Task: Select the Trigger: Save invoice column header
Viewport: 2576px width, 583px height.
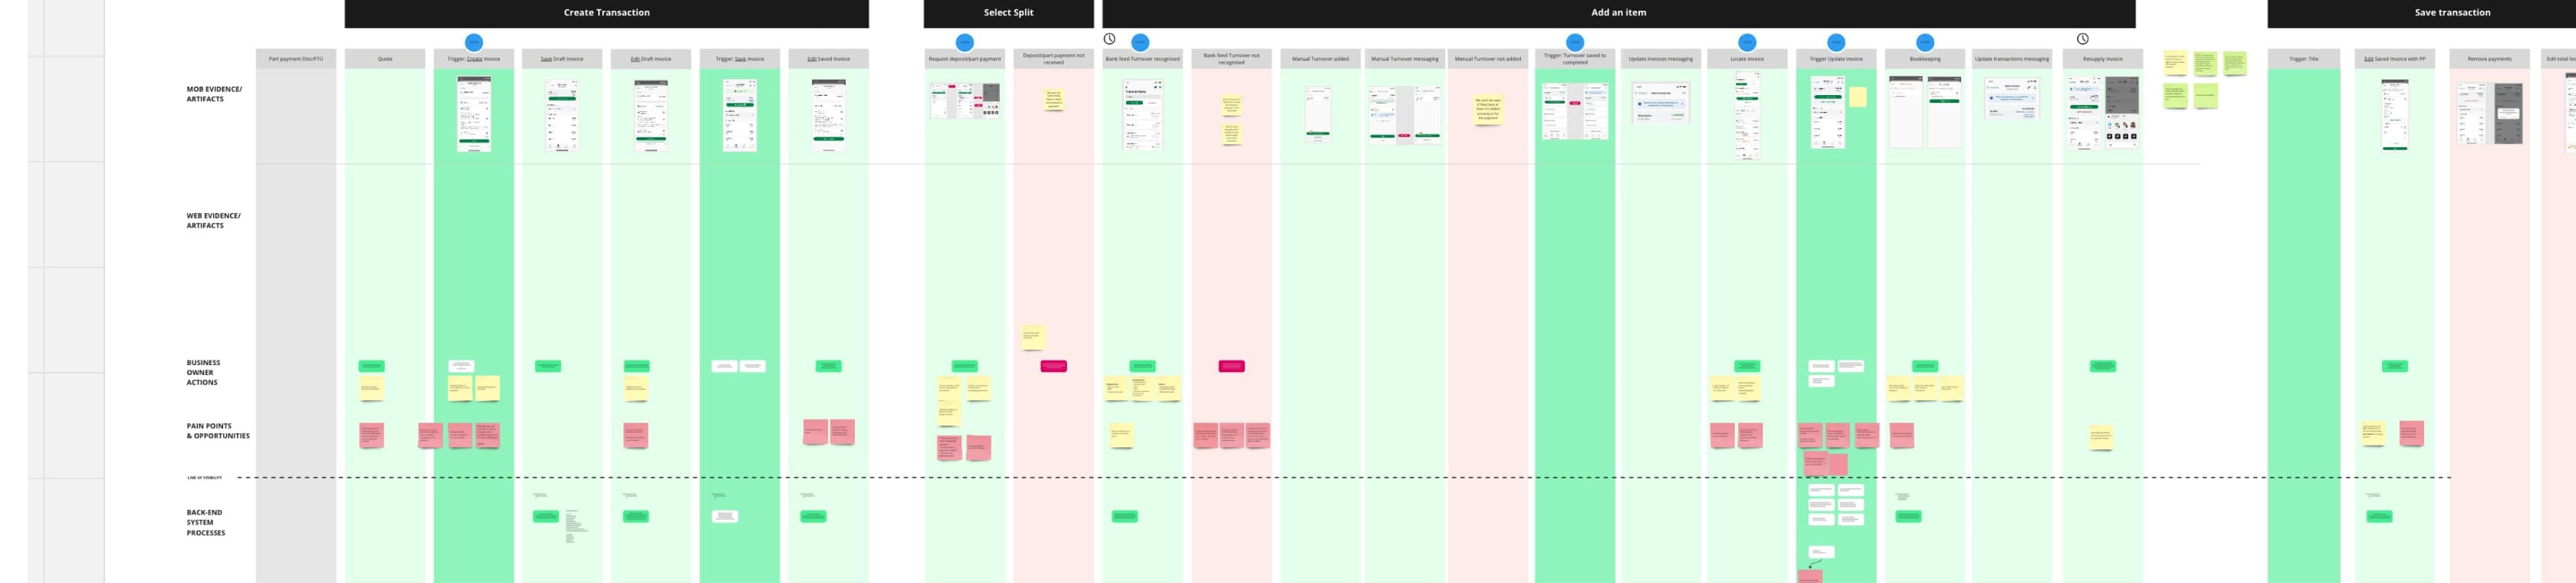Action: (x=740, y=59)
